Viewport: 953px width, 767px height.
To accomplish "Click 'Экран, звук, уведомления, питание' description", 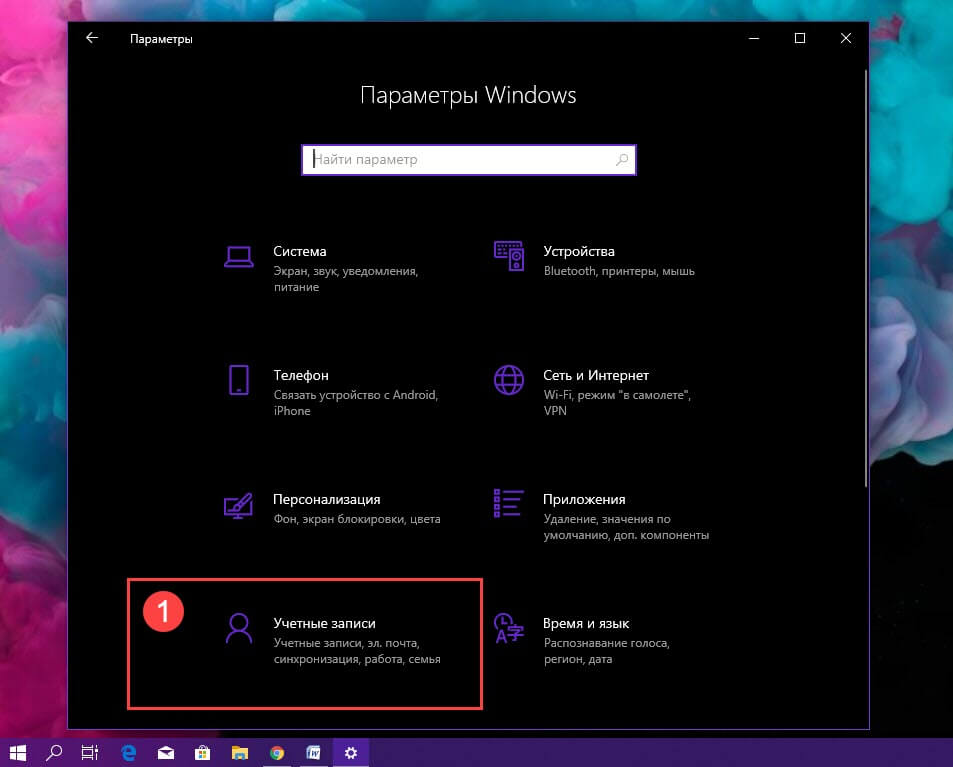I will tap(345, 279).
